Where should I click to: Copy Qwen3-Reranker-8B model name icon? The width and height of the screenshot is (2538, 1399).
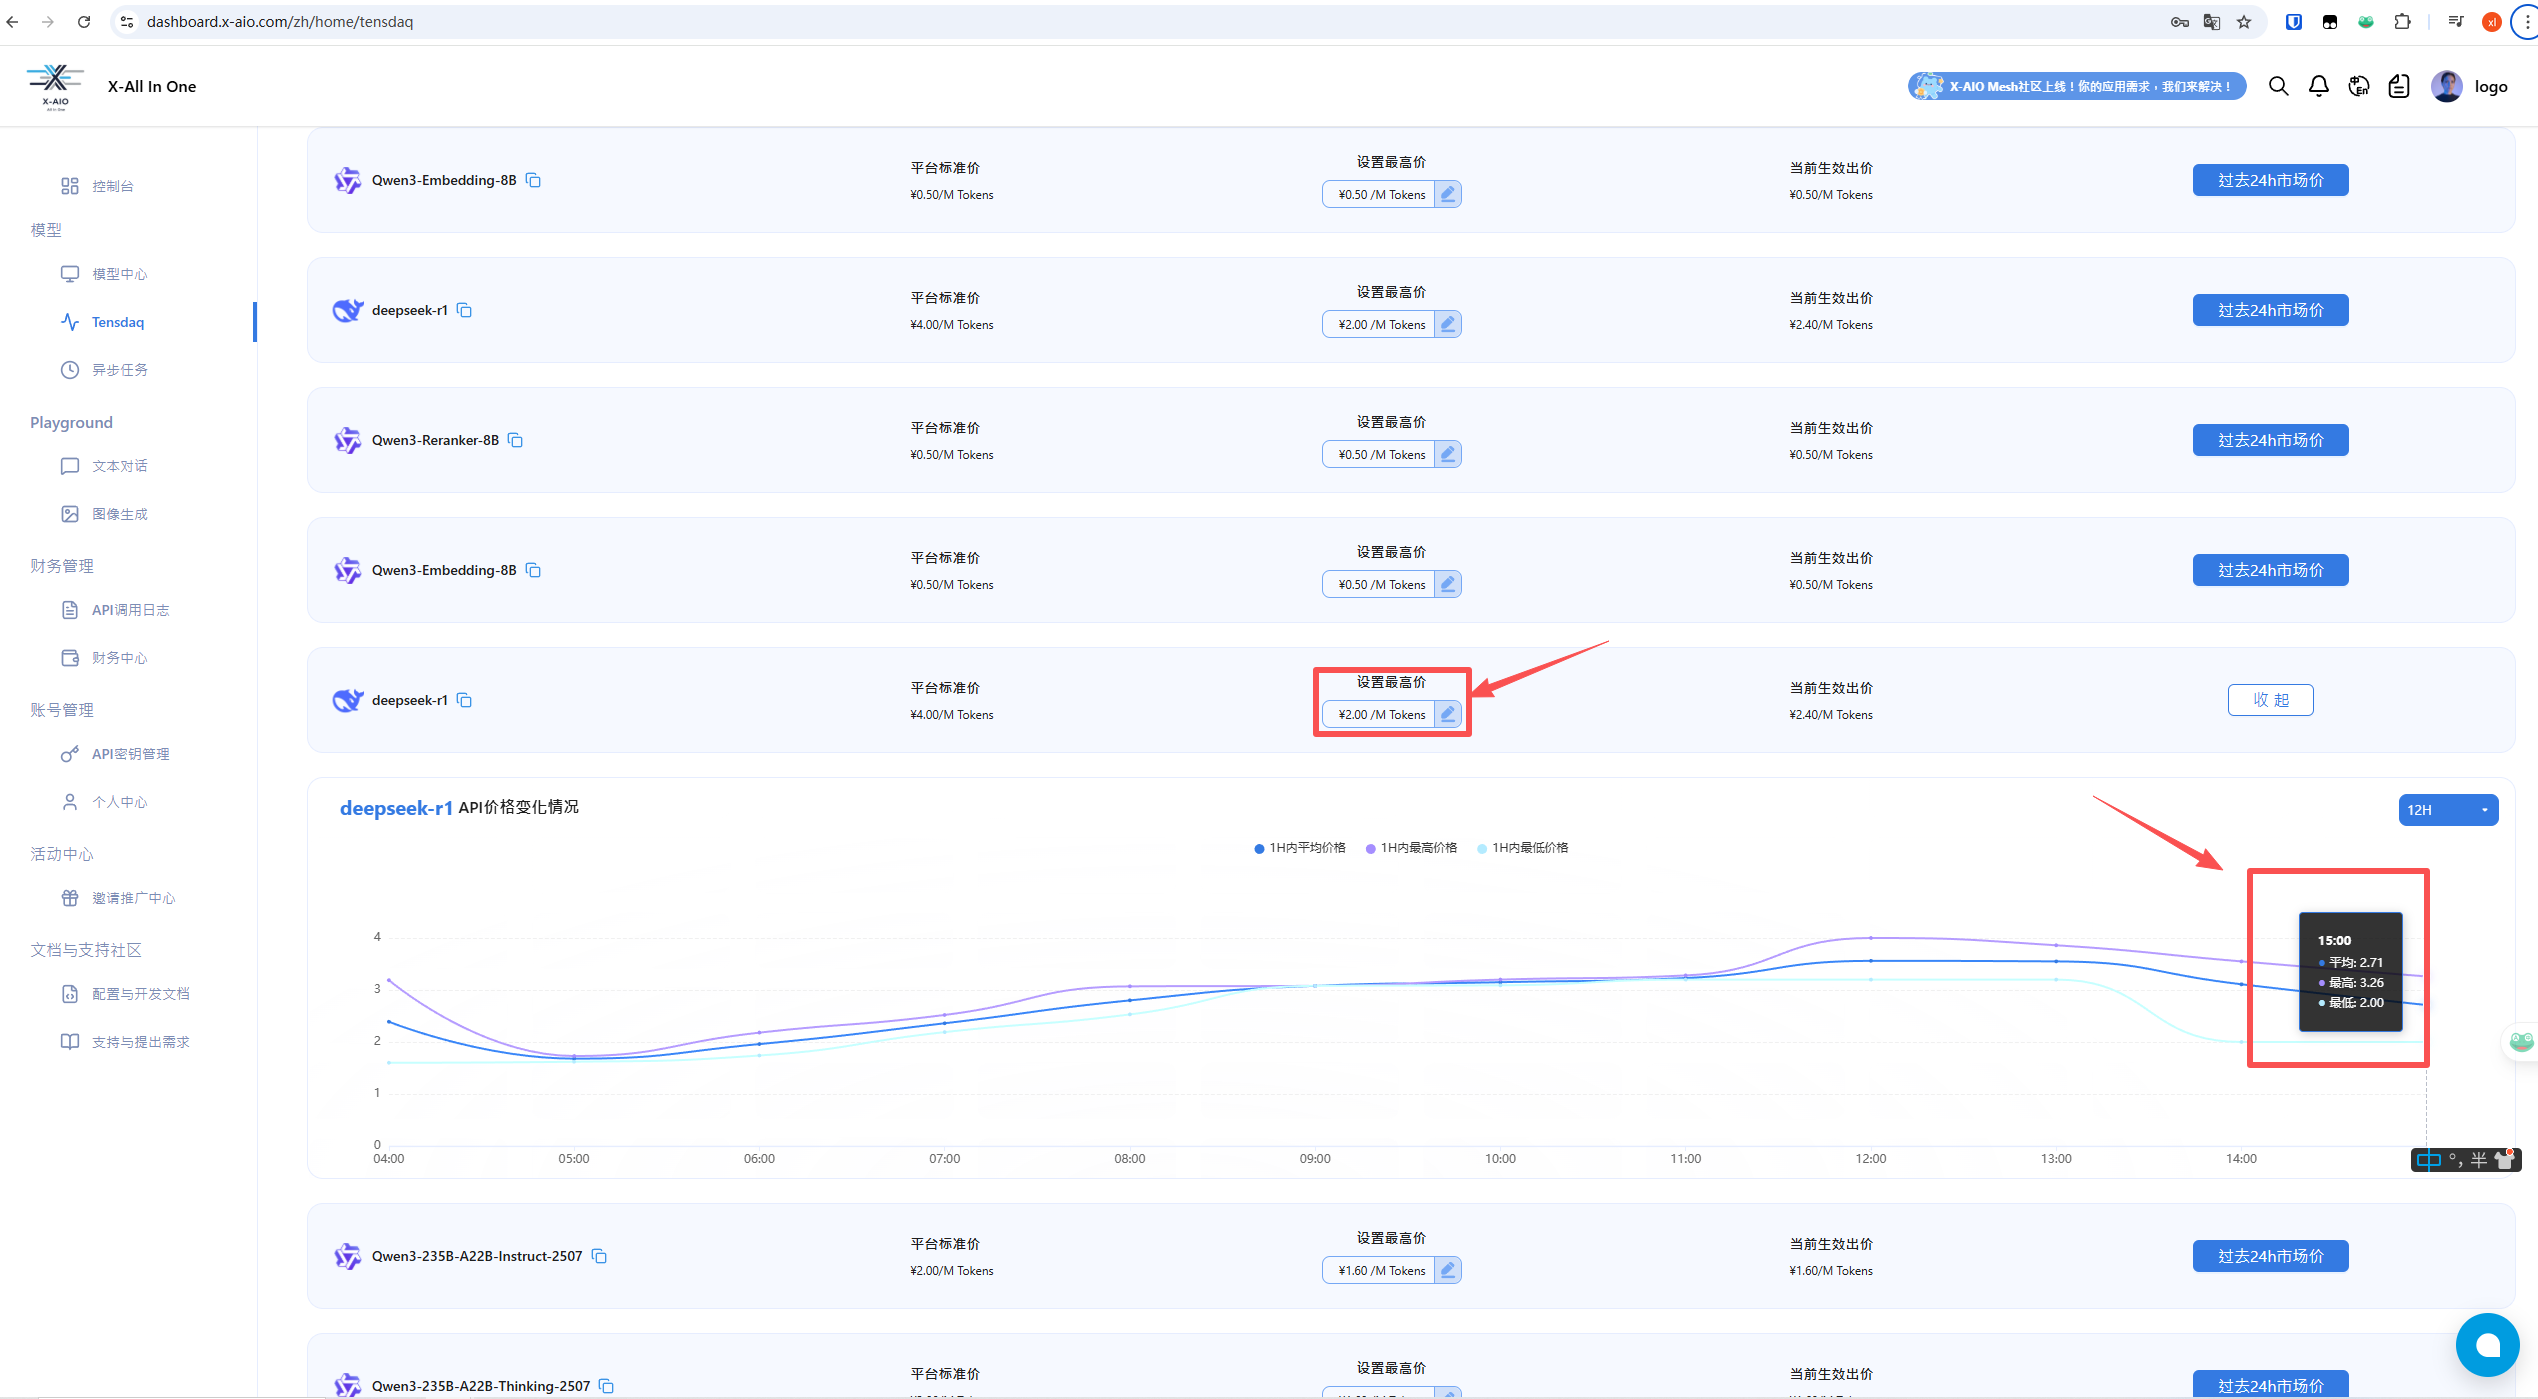(x=516, y=440)
